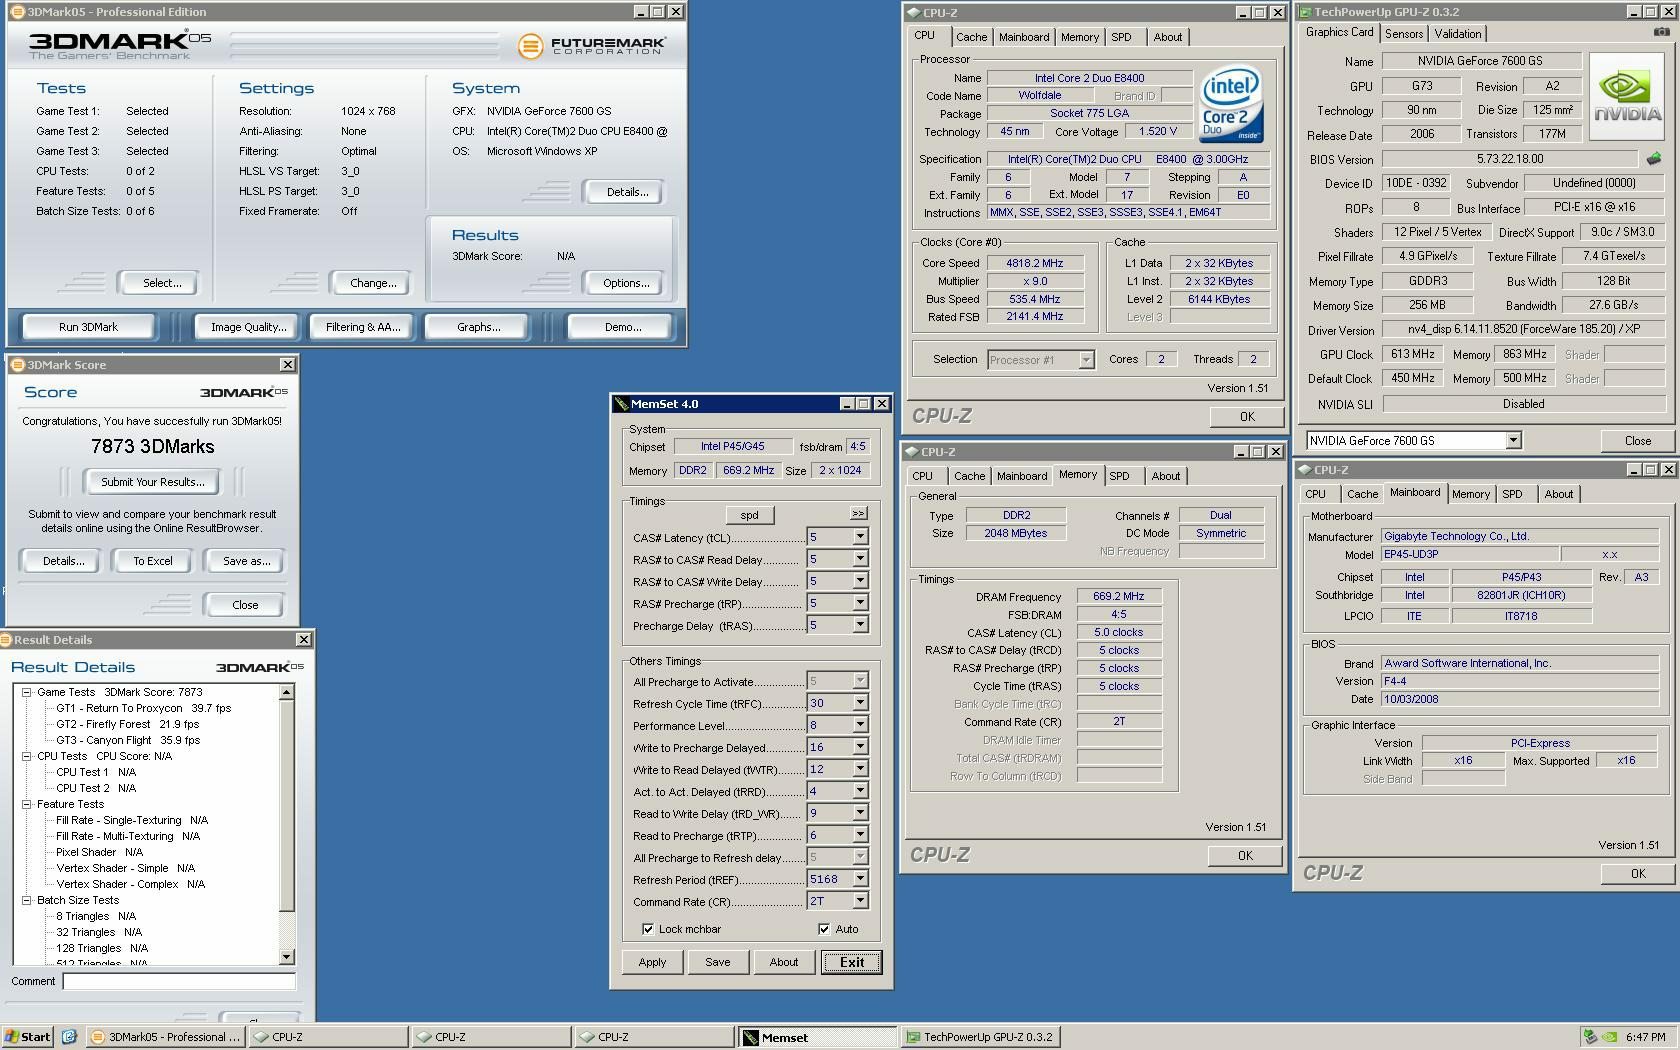Open Mainboard tab in Memory CPU-Z window

[x=1021, y=476]
